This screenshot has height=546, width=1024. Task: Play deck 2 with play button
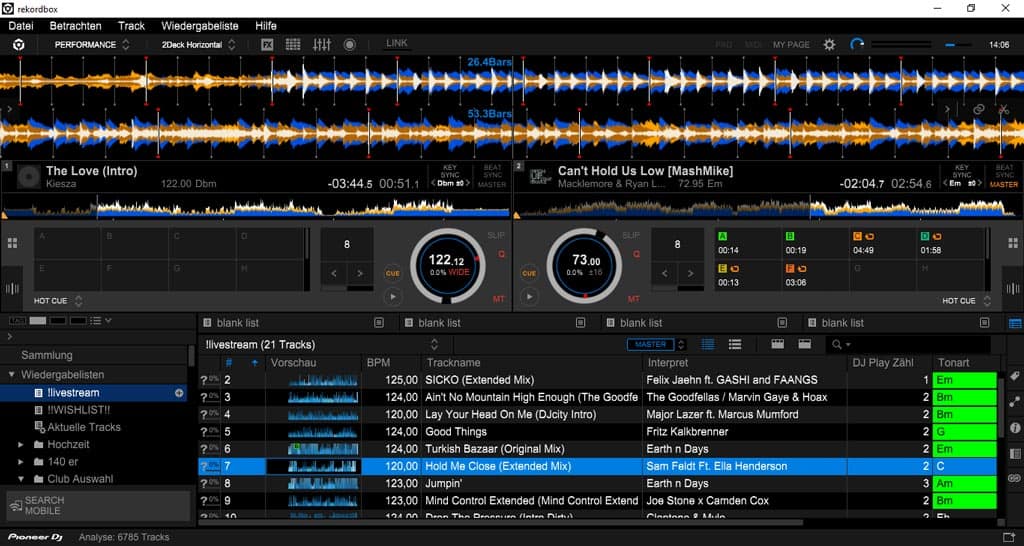529,297
